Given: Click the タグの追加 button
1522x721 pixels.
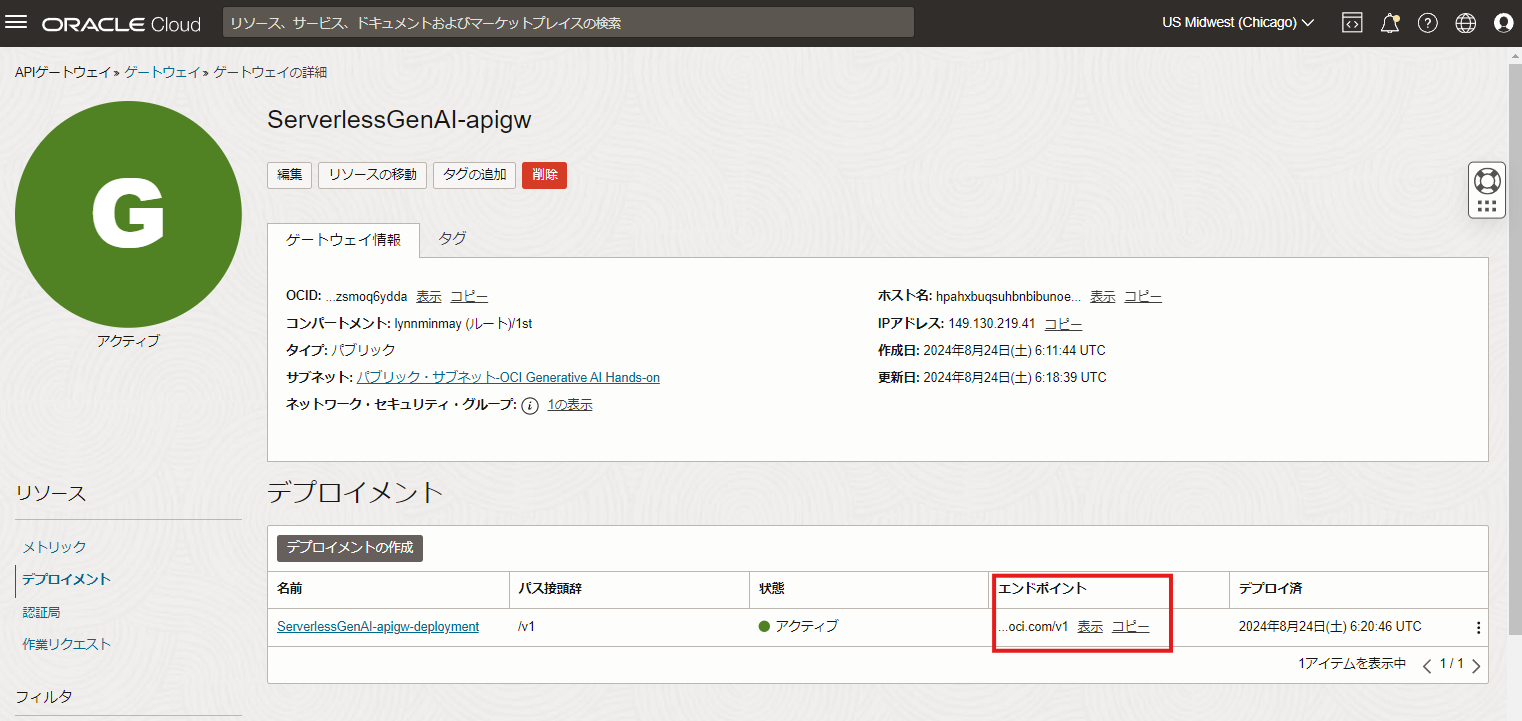Looking at the screenshot, I should pos(475,175).
